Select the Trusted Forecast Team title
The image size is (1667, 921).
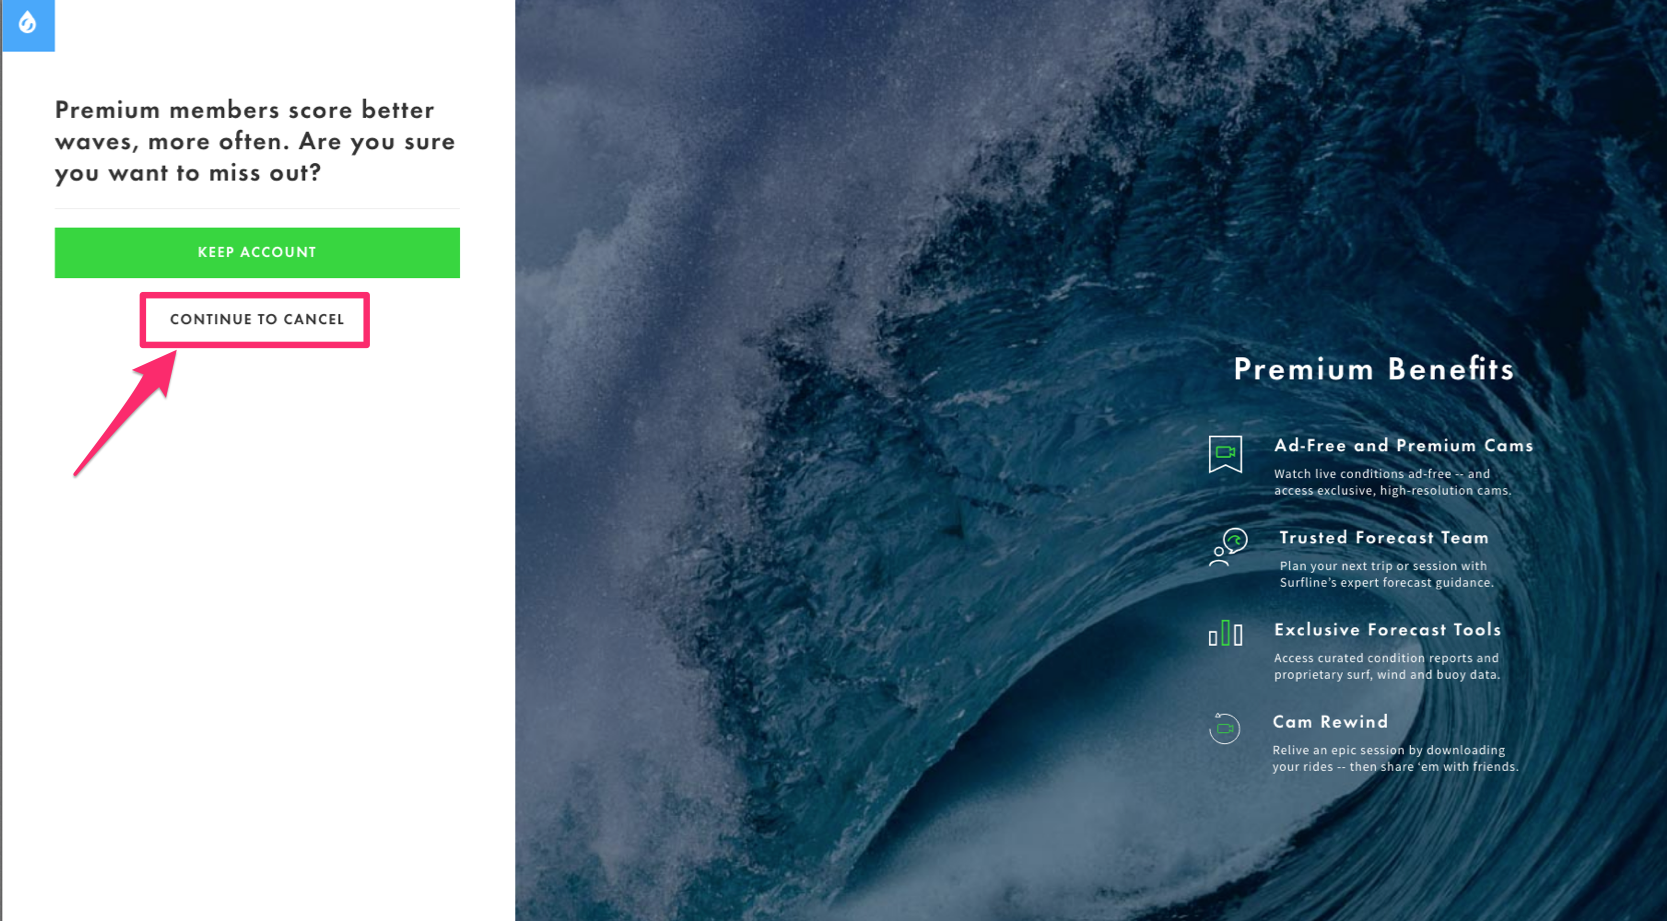click(x=1384, y=538)
